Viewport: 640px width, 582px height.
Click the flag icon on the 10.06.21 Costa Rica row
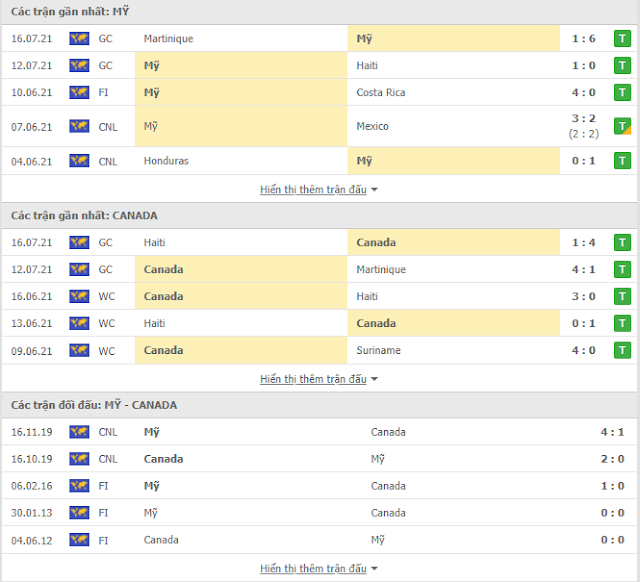click(x=79, y=92)
